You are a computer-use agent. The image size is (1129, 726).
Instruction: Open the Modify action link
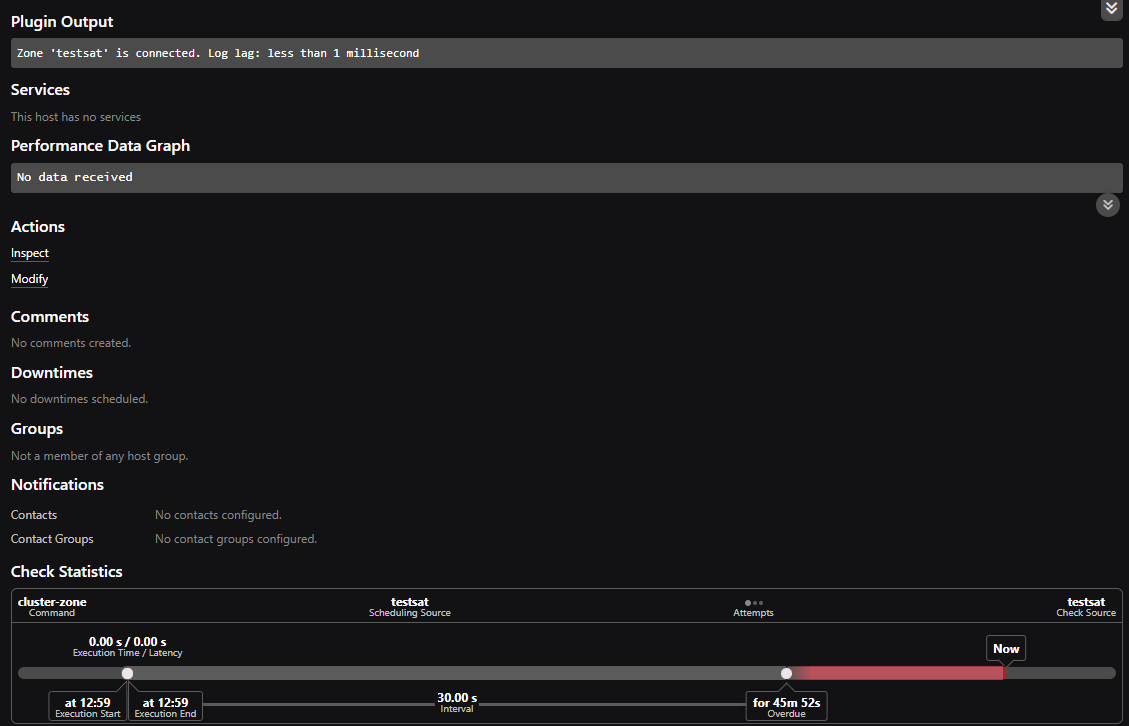tap(30, 279)
